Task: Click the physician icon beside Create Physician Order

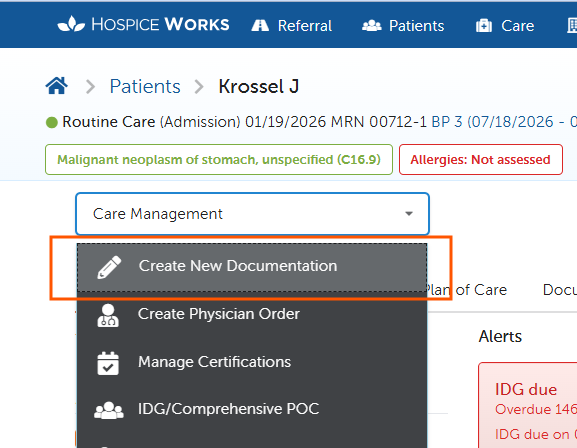Action: click(x=108, y=315)
